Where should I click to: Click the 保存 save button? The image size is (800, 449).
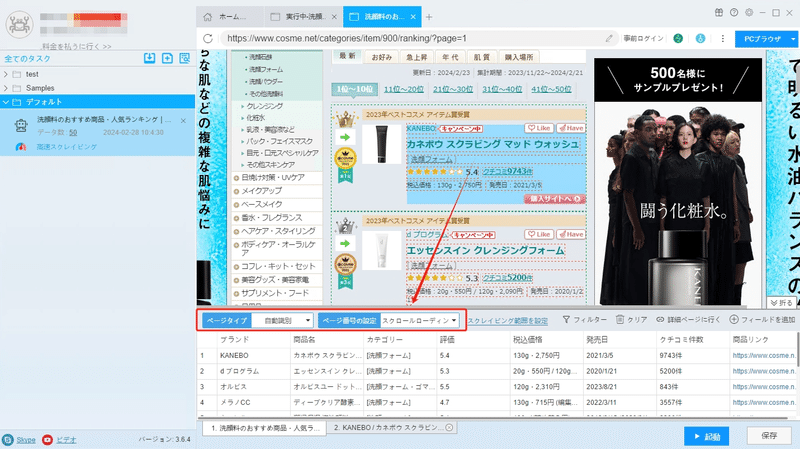[769, 436]
